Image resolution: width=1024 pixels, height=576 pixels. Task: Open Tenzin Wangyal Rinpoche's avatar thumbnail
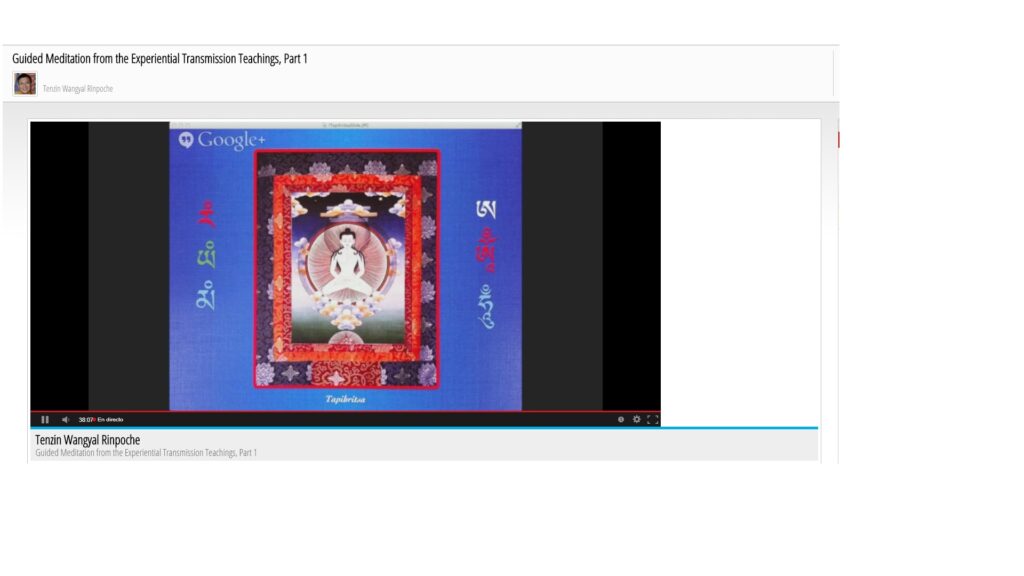(25, 84)
